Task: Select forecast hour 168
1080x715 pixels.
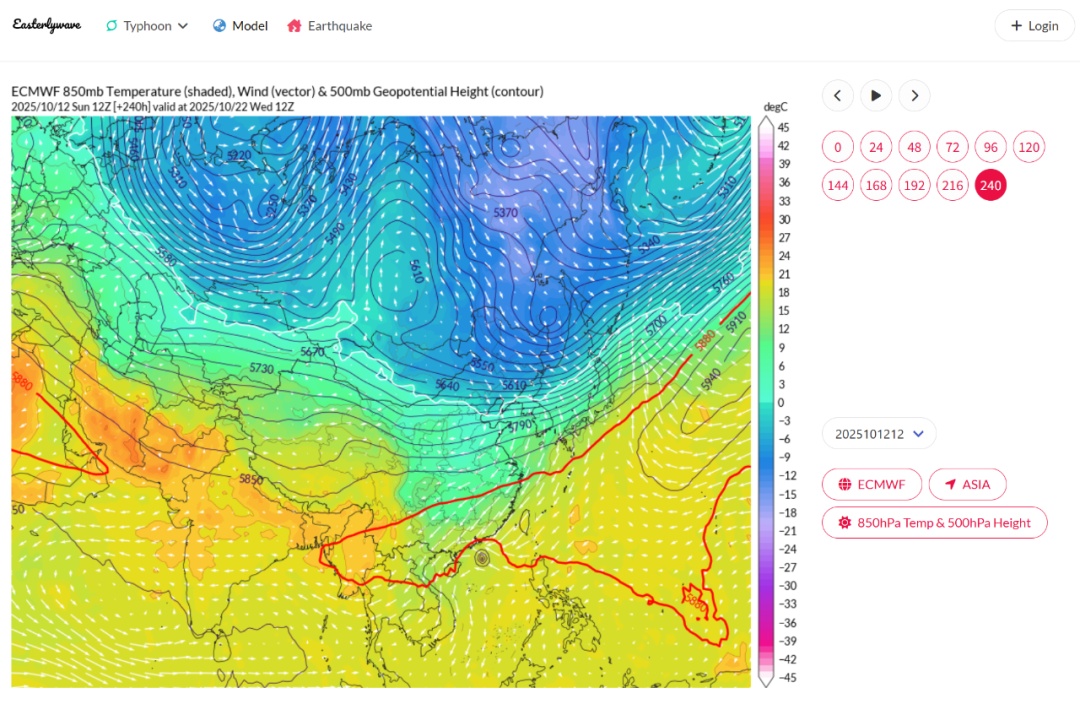Action: point(876,185)
